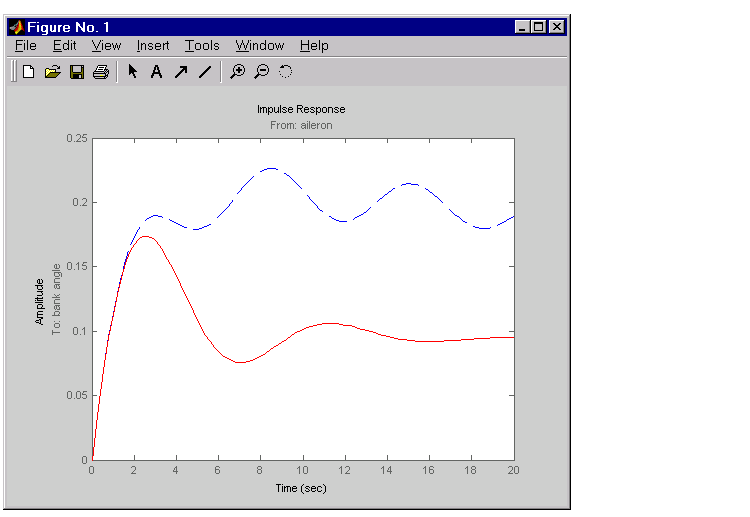Select the Add Arrow tool
This screenshot has width=750, height=517.
pyautogui.click(x=181, y=72)
